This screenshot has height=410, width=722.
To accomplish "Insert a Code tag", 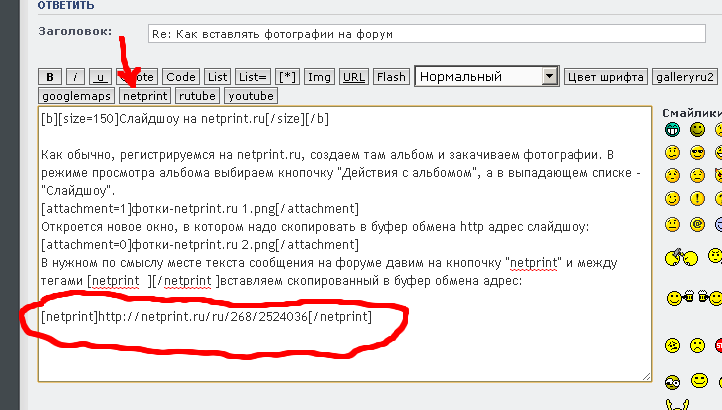I will [181, 77].
